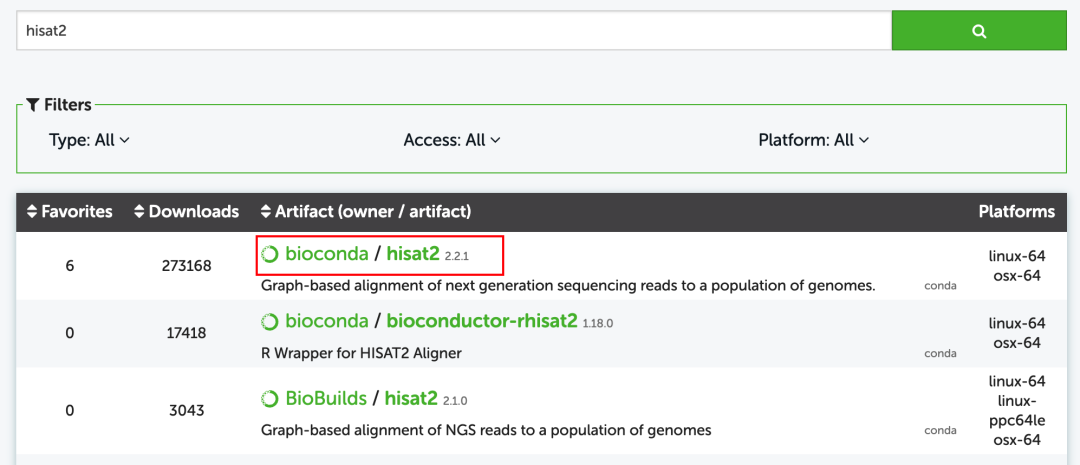
Task: Open the hisat2 2.2.1 package link
Action: click(413, 255)
